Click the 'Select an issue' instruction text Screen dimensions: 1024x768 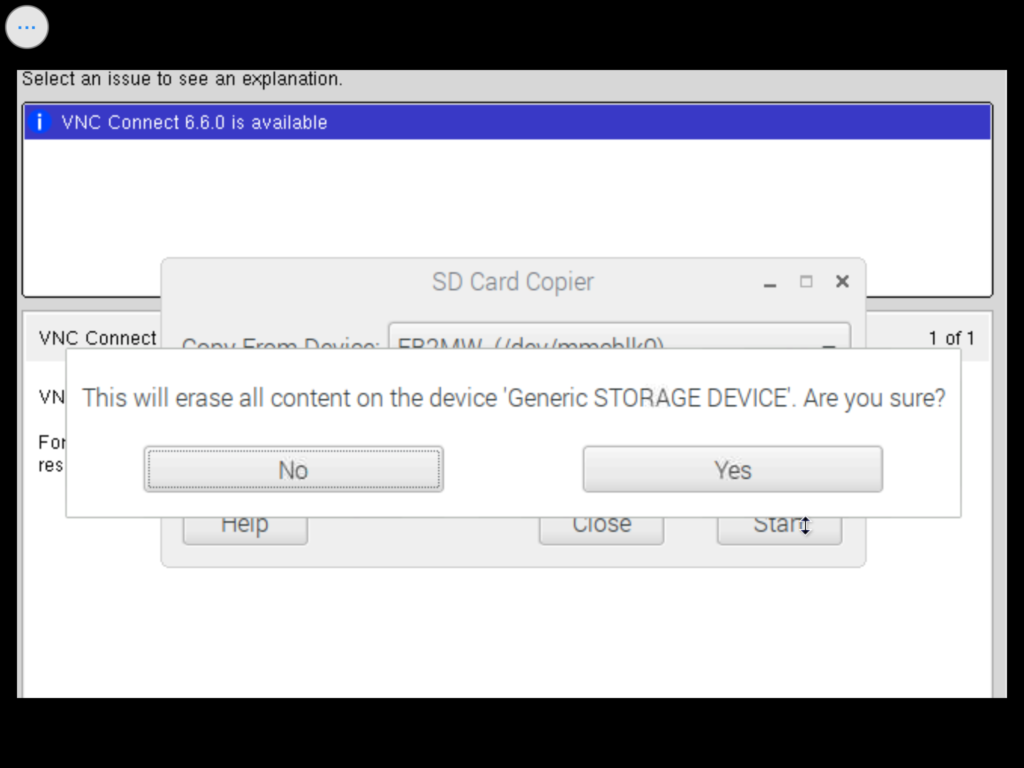point(182,79)
